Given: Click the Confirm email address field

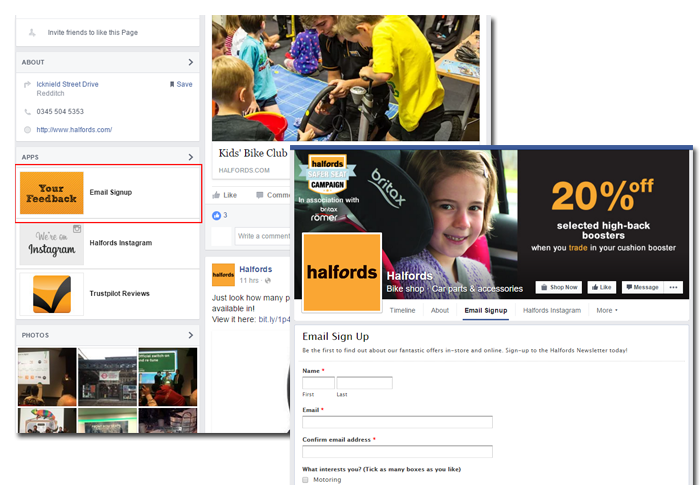Looking at the screenshot, I should pyautogui.click(x=397, y=452).
